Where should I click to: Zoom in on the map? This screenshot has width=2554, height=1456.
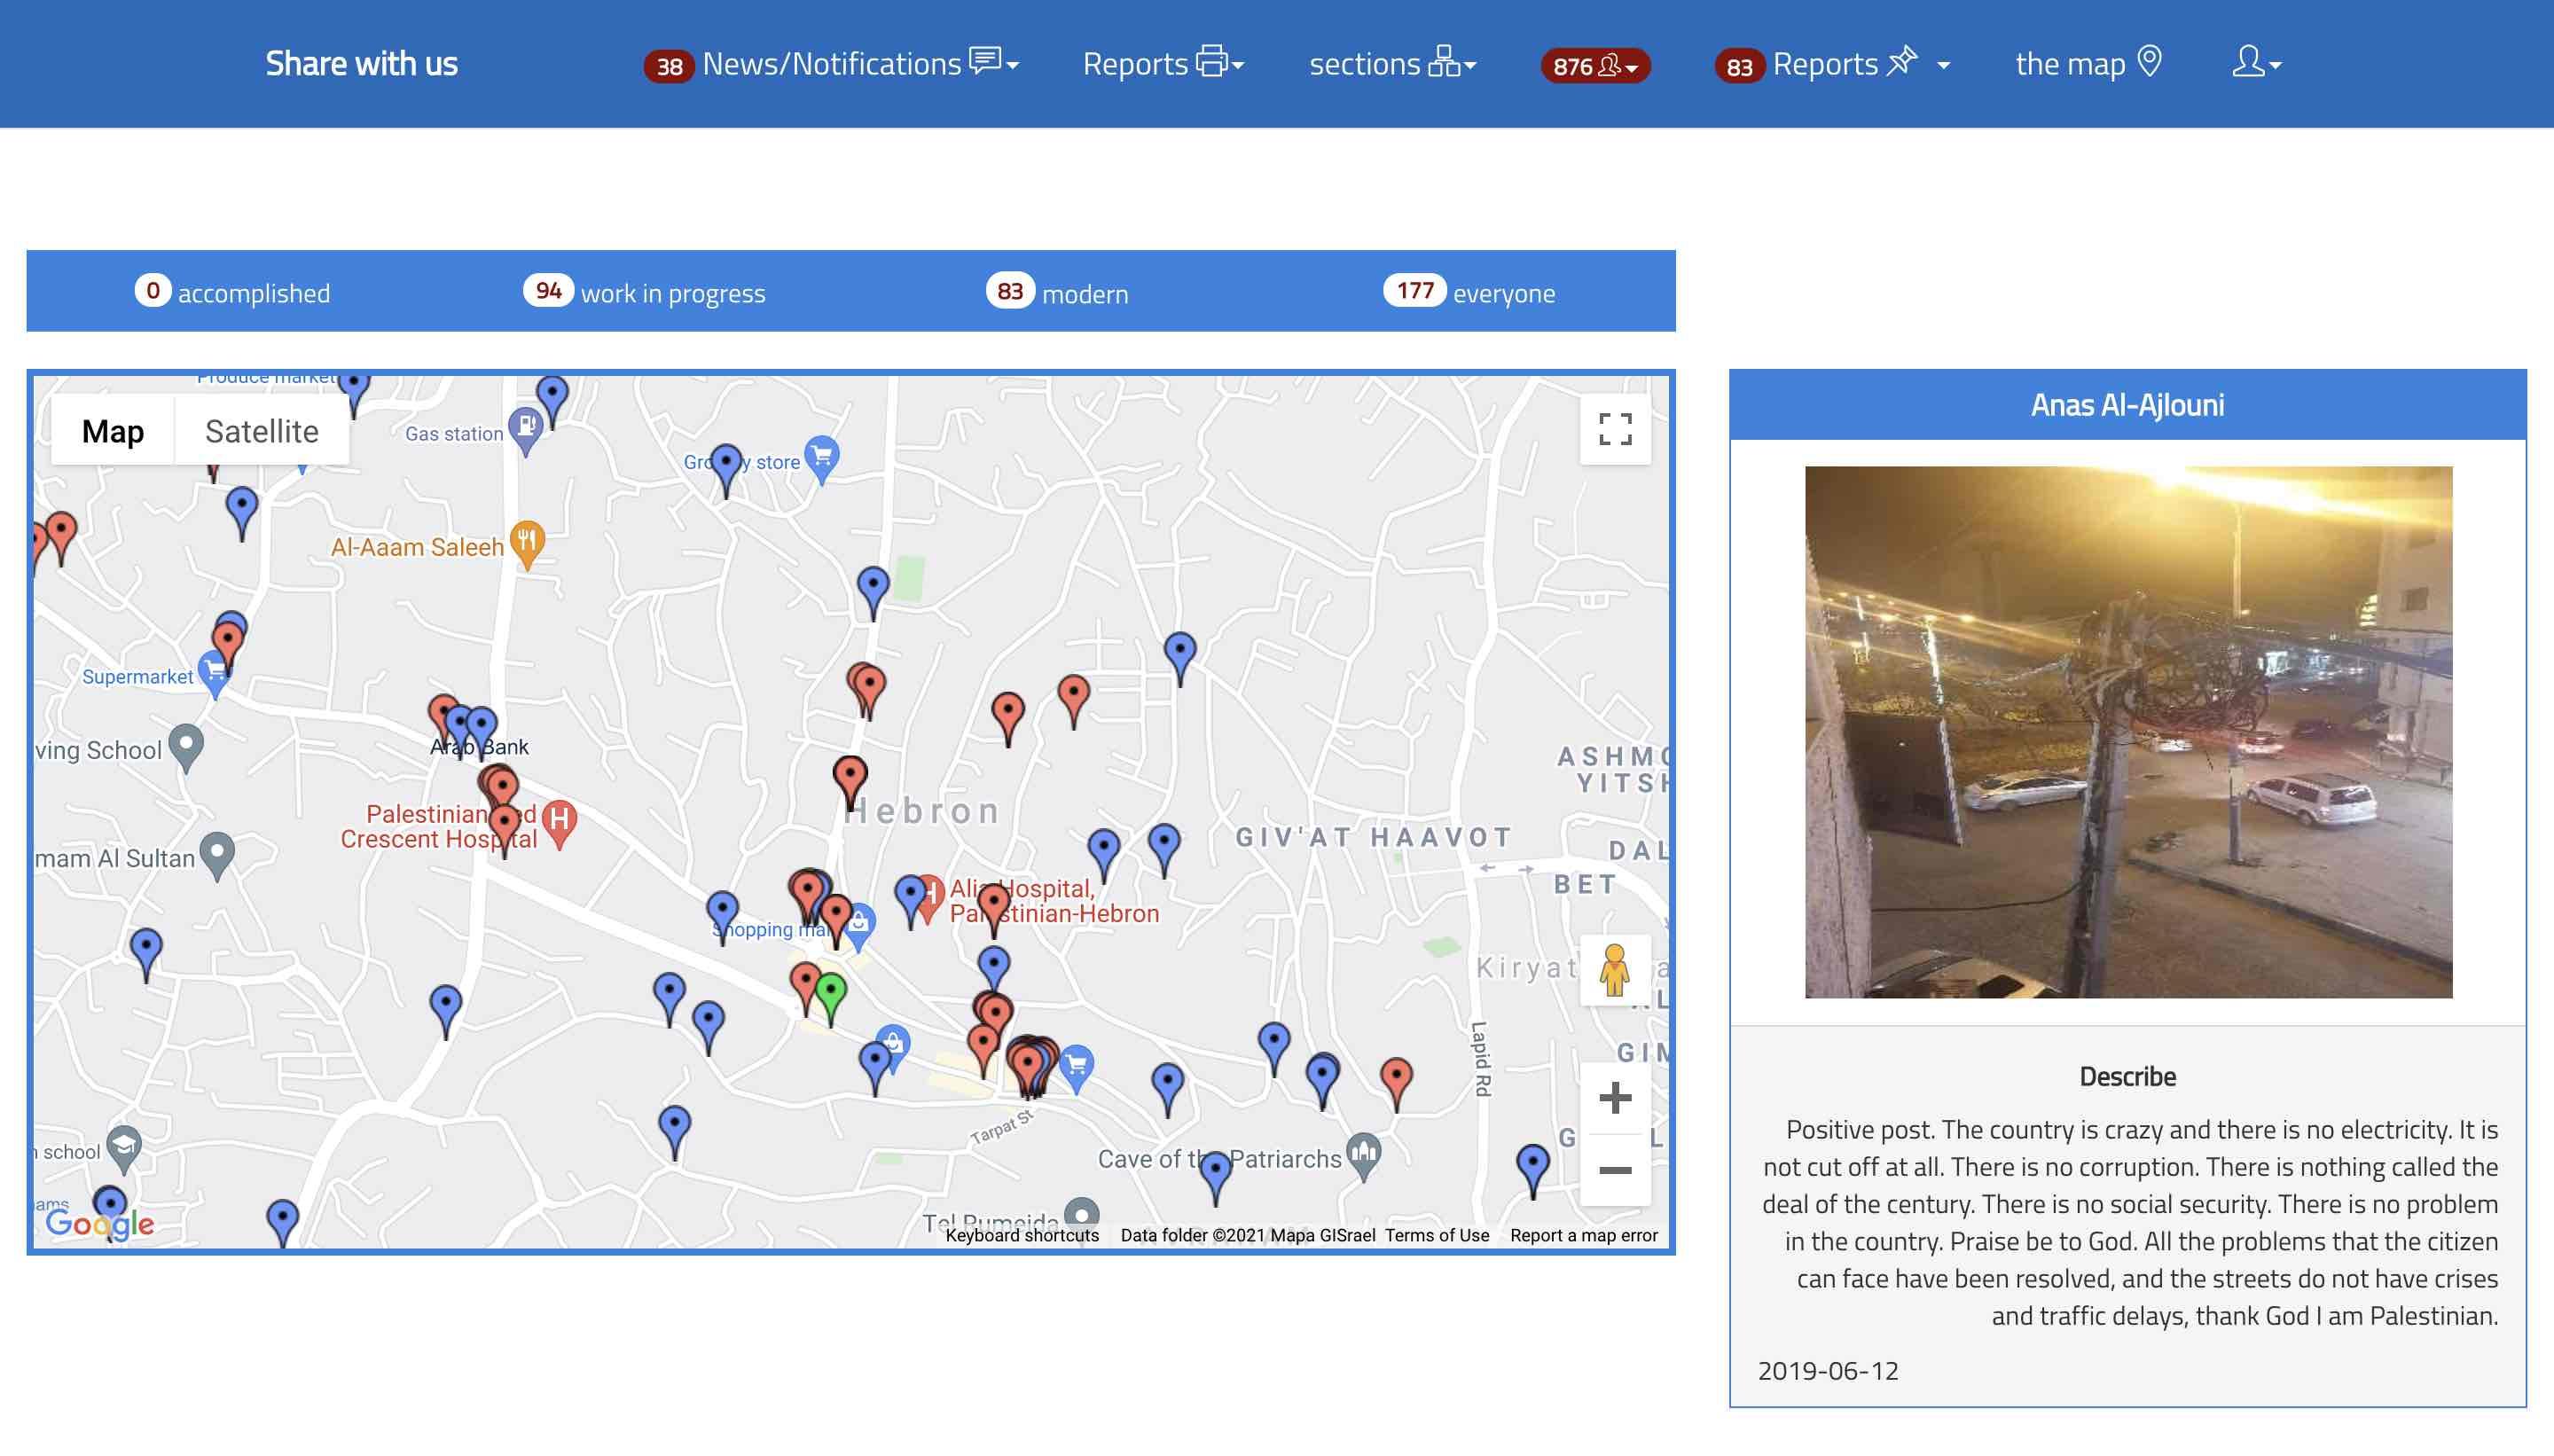(1614, 1098)
